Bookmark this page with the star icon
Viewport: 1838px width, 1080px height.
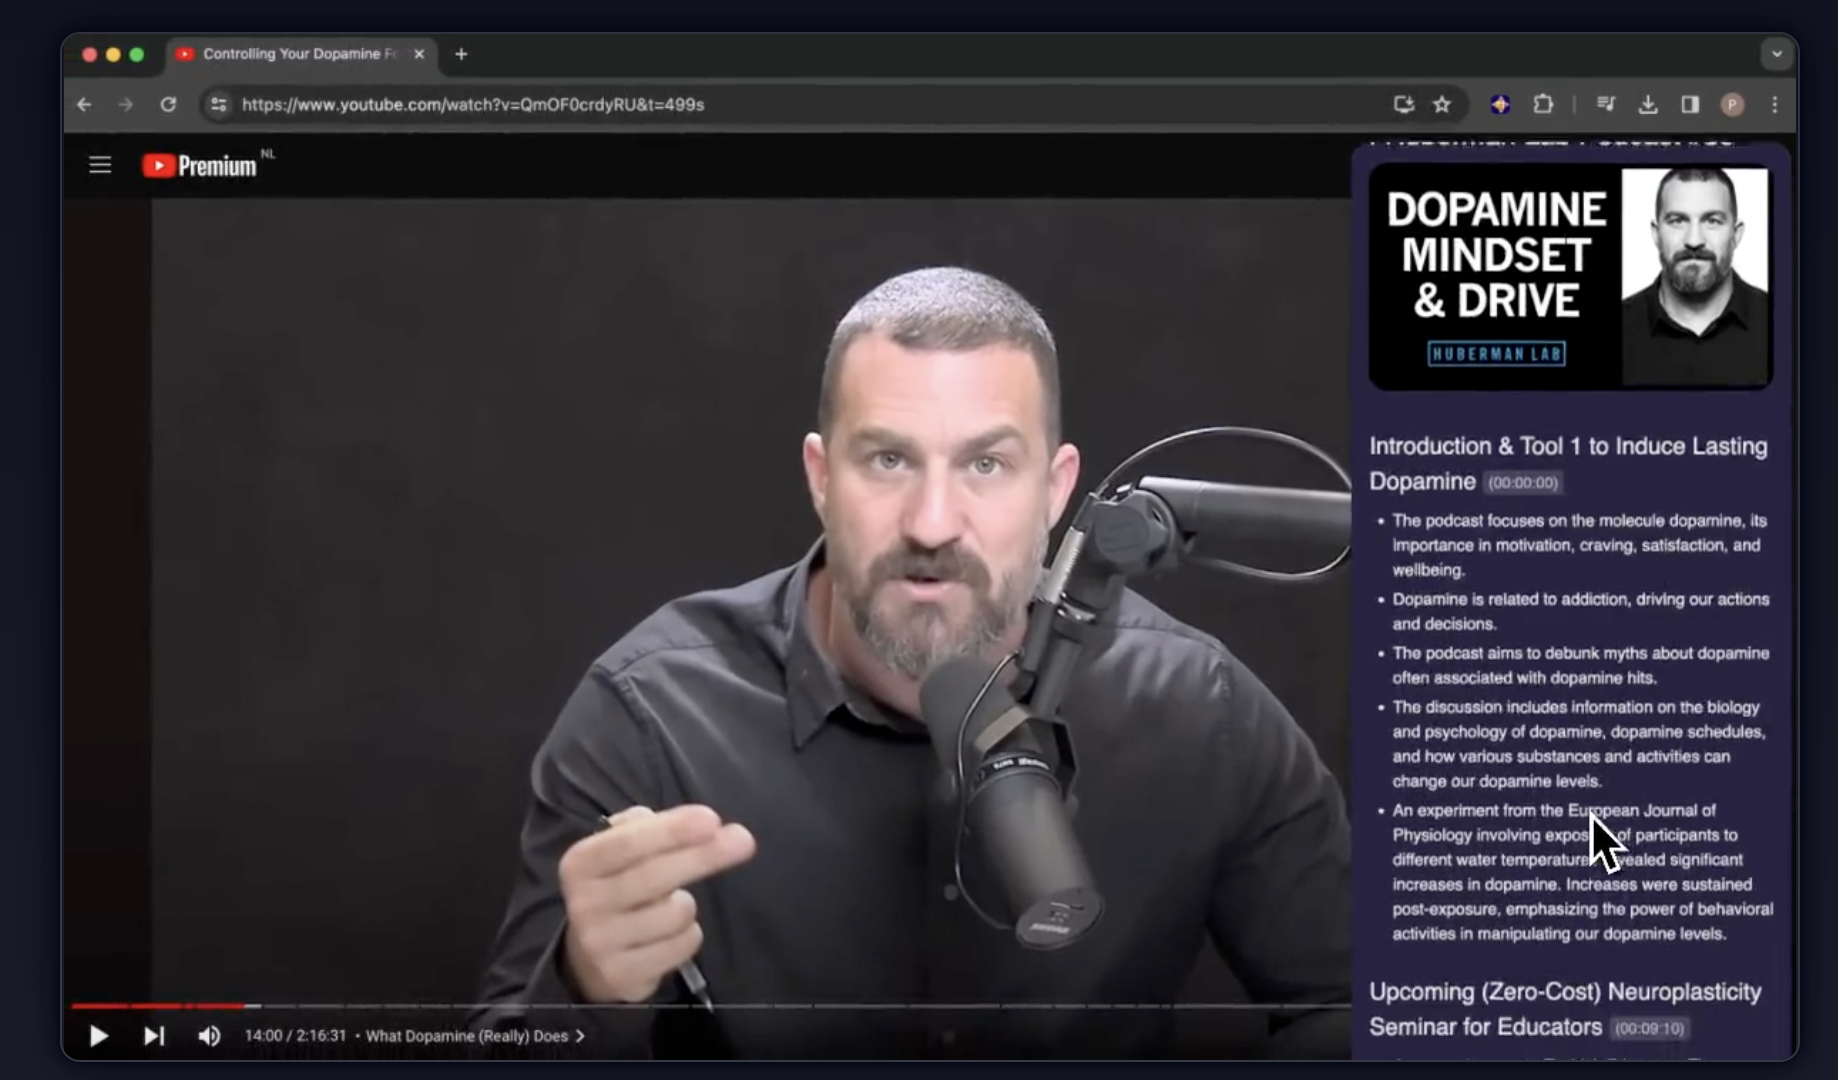click(x=1441, y=104)
